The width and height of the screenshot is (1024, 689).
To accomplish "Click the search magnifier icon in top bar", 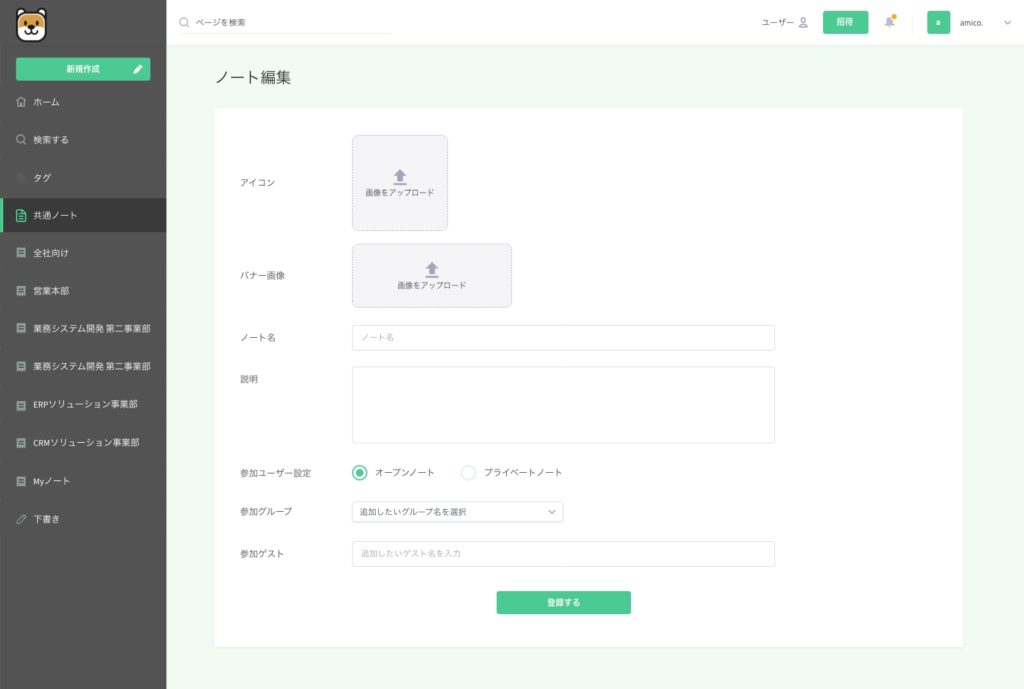I will 184,22.
